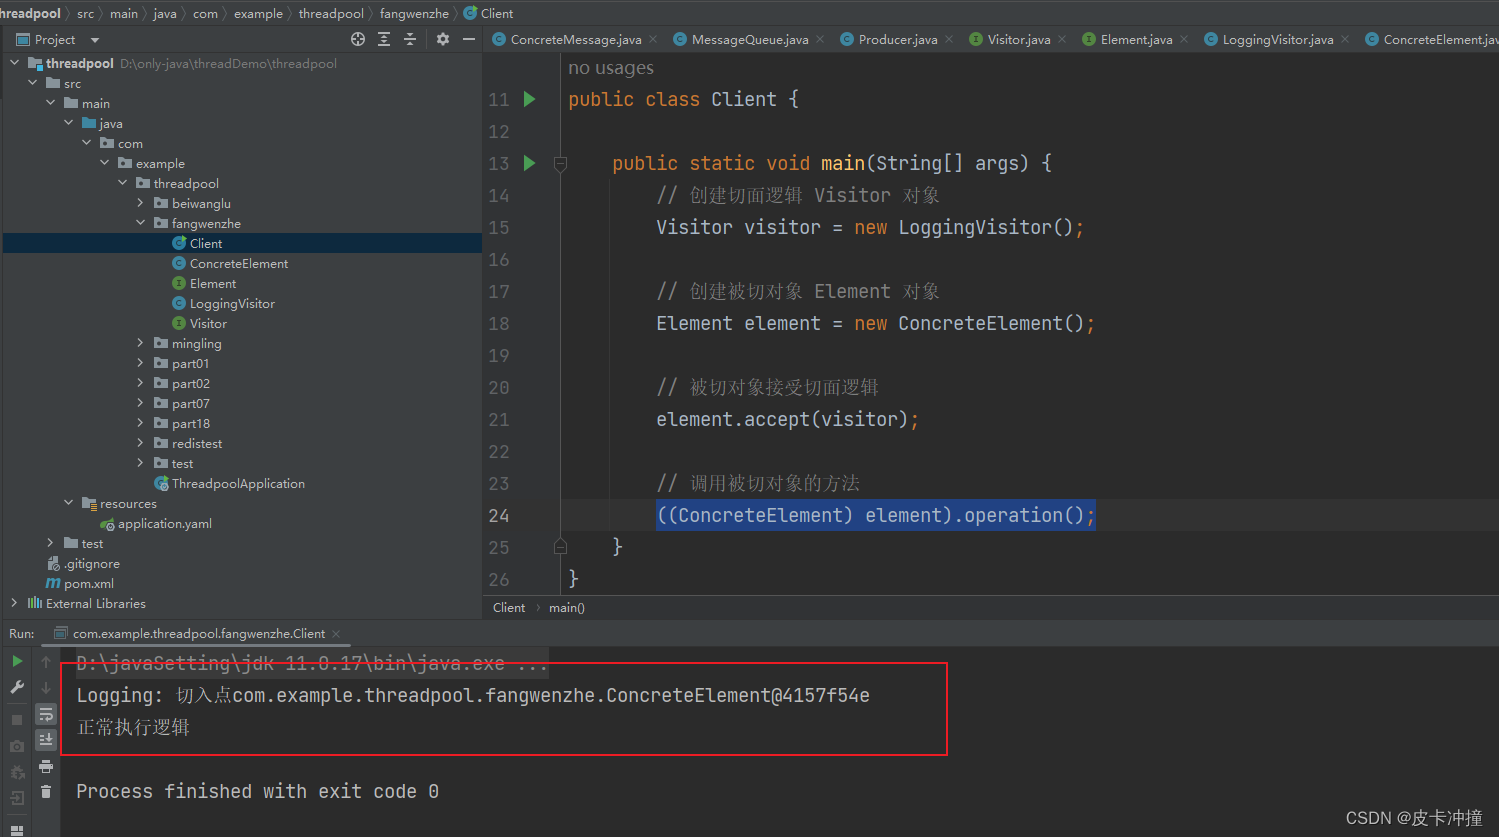Screen dimensions: 1499x837
Task: Click code 'element.accept(visitor);' on line 20
Action: click(x=787, y=419)
